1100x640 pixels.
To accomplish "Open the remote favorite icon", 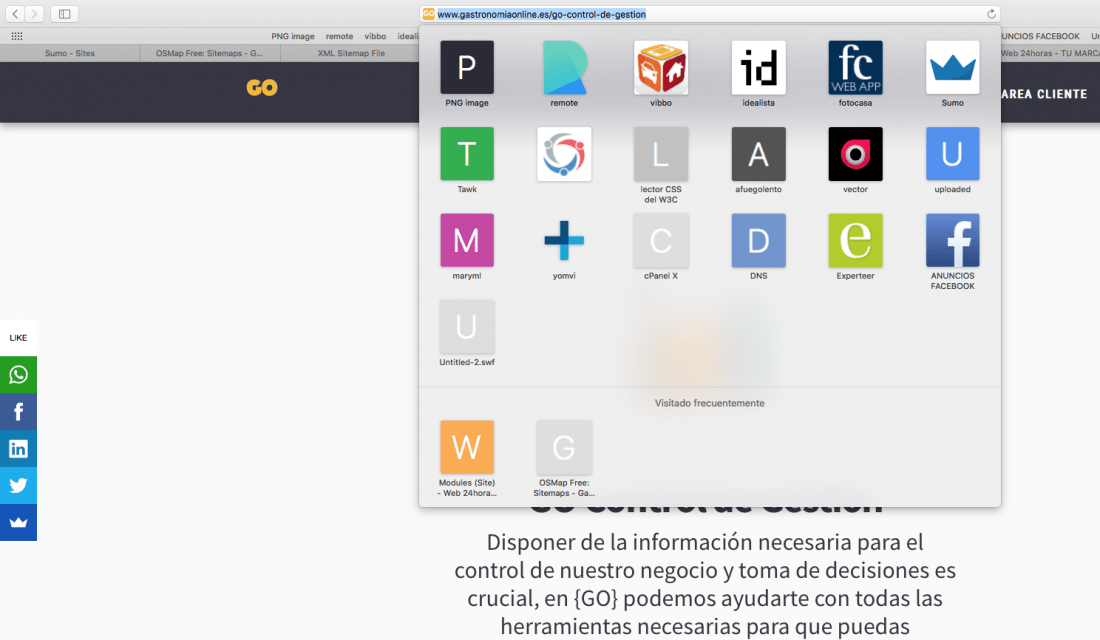I will coord(564,67).
